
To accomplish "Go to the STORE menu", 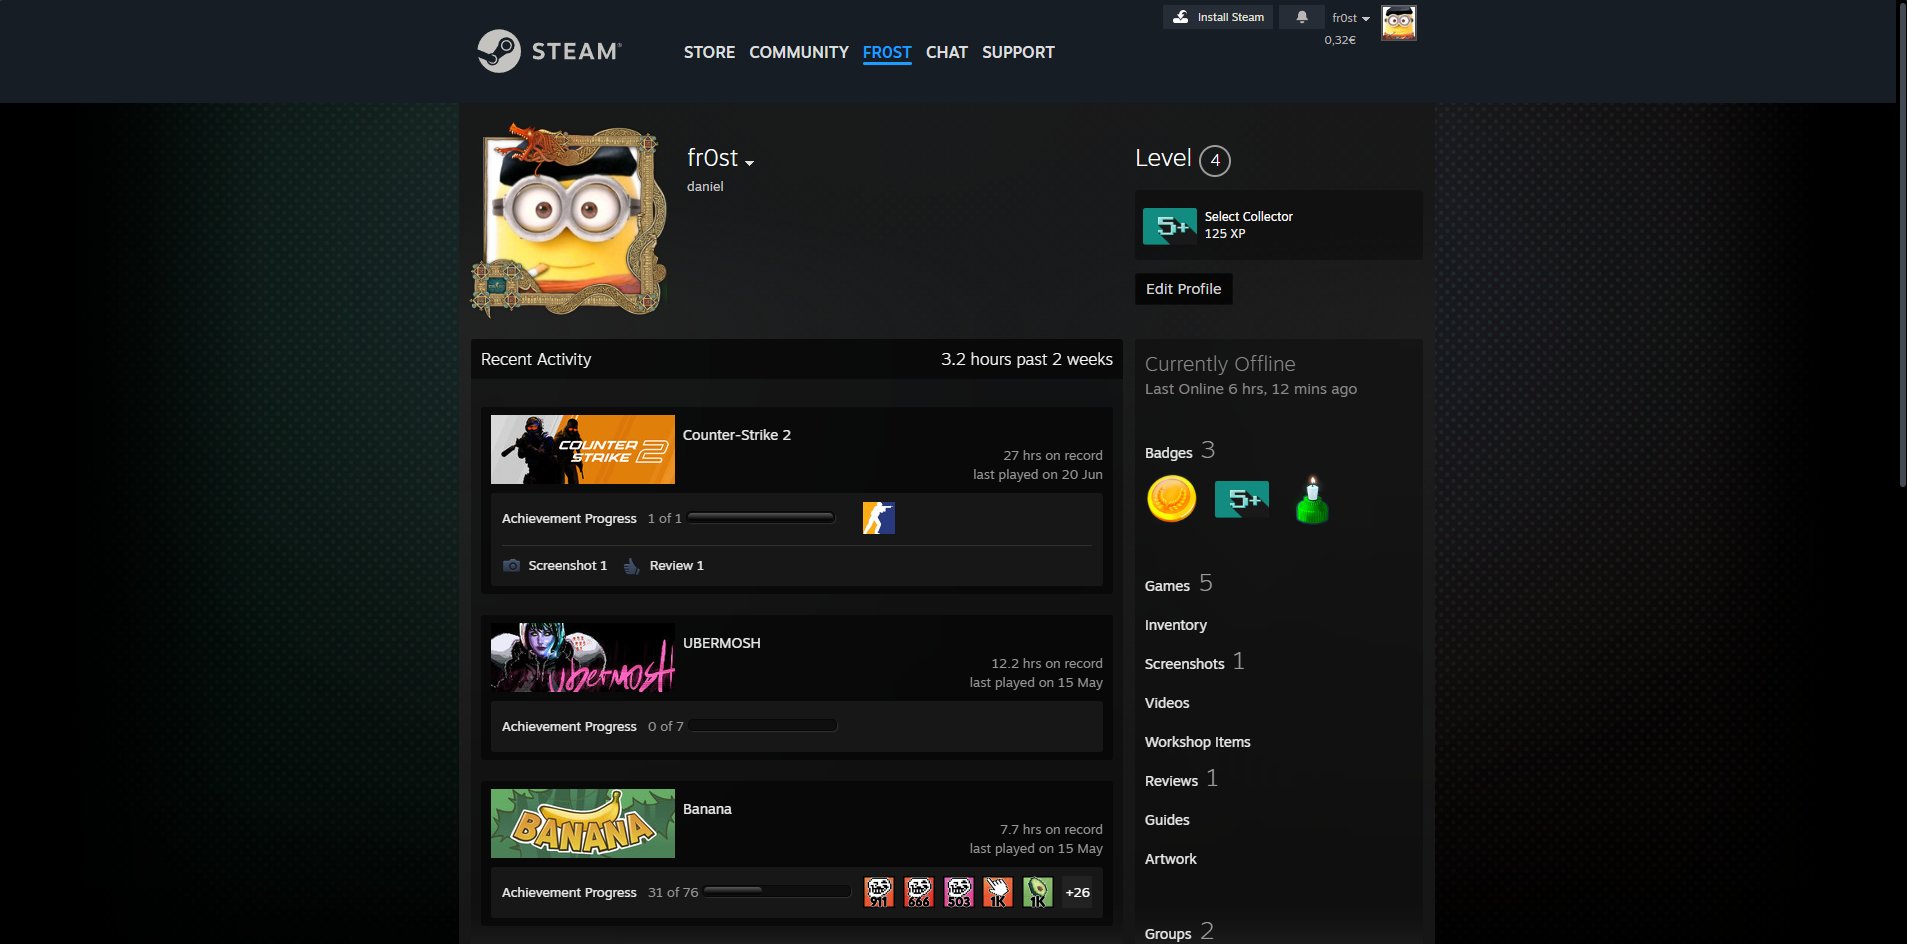I will click(x=709, y=52).
